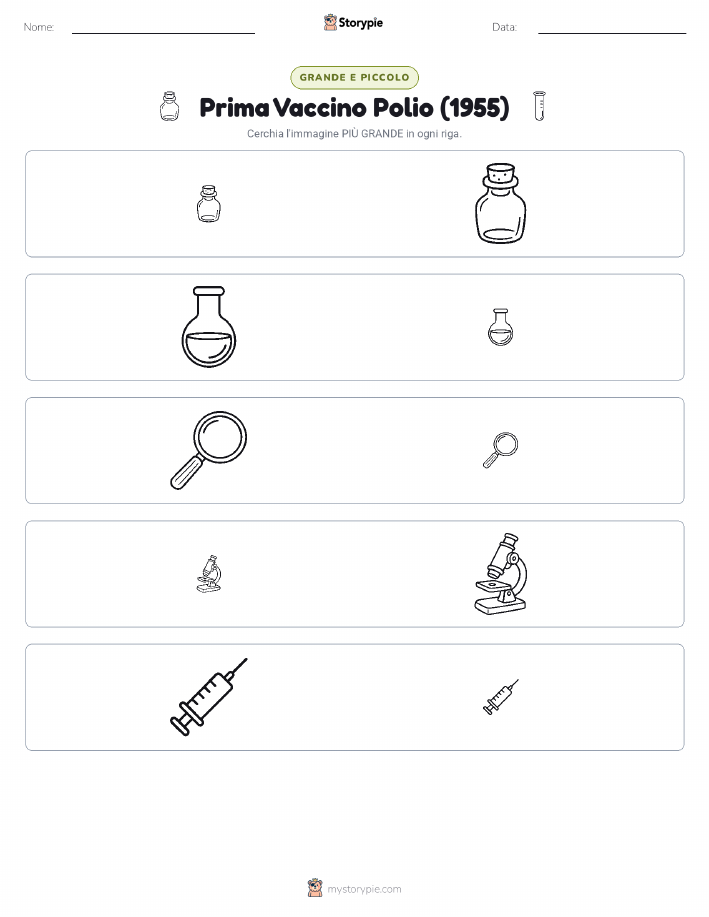Open the mystorypie.com footer link

364,889
